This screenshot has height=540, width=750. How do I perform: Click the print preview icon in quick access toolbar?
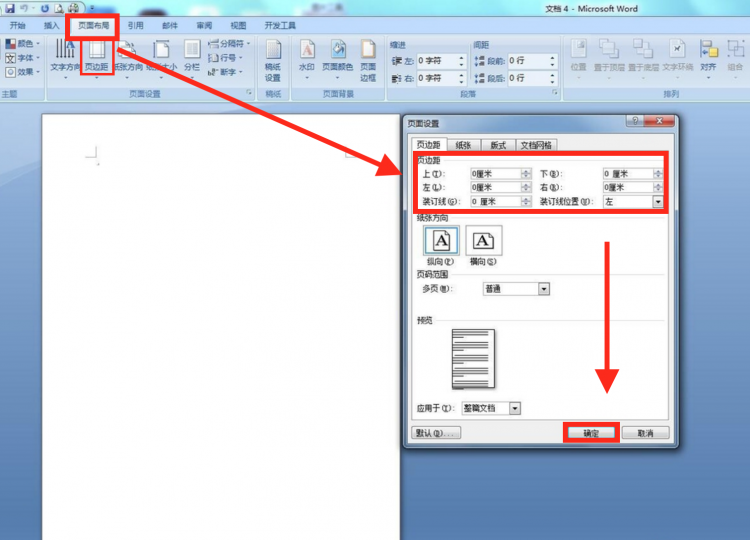pos(59,8)
